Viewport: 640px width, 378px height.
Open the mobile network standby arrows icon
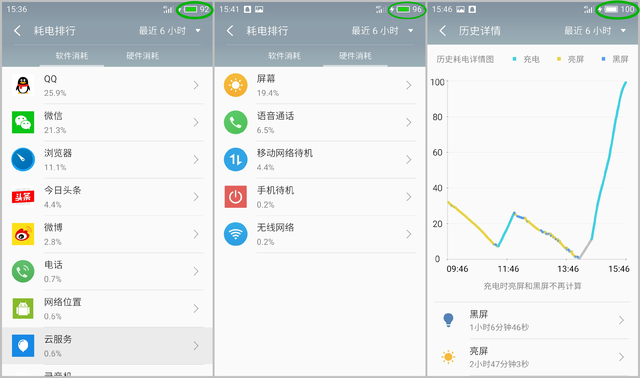[236, 160]
